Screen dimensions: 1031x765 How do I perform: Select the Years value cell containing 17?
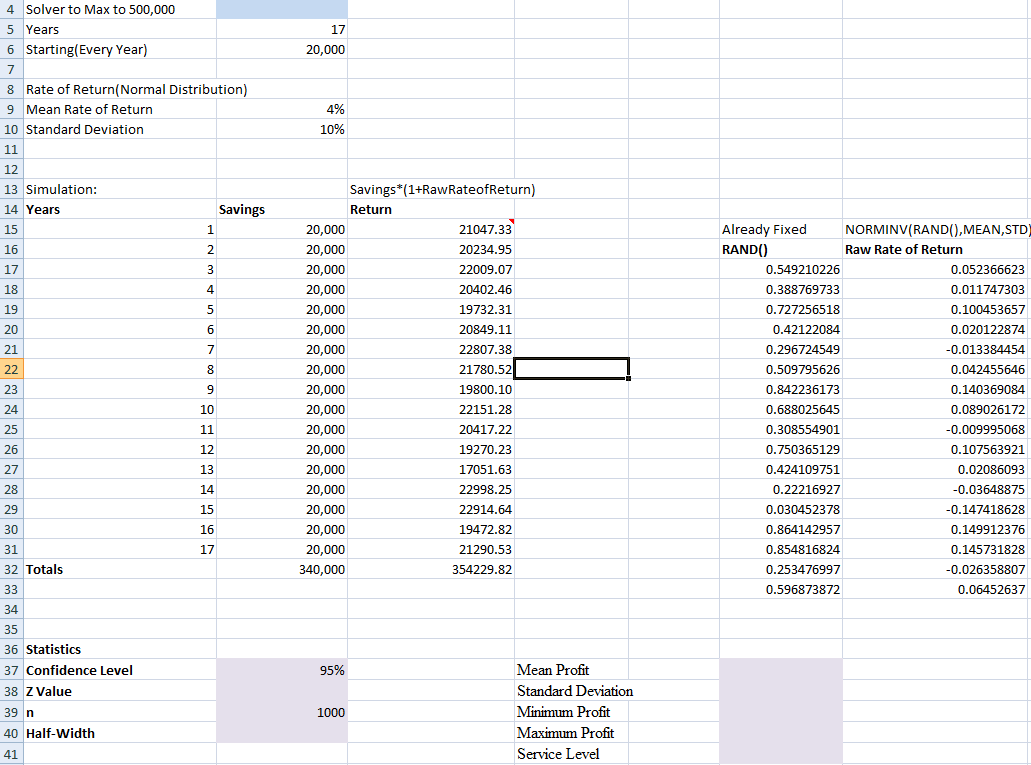[282, 30]
